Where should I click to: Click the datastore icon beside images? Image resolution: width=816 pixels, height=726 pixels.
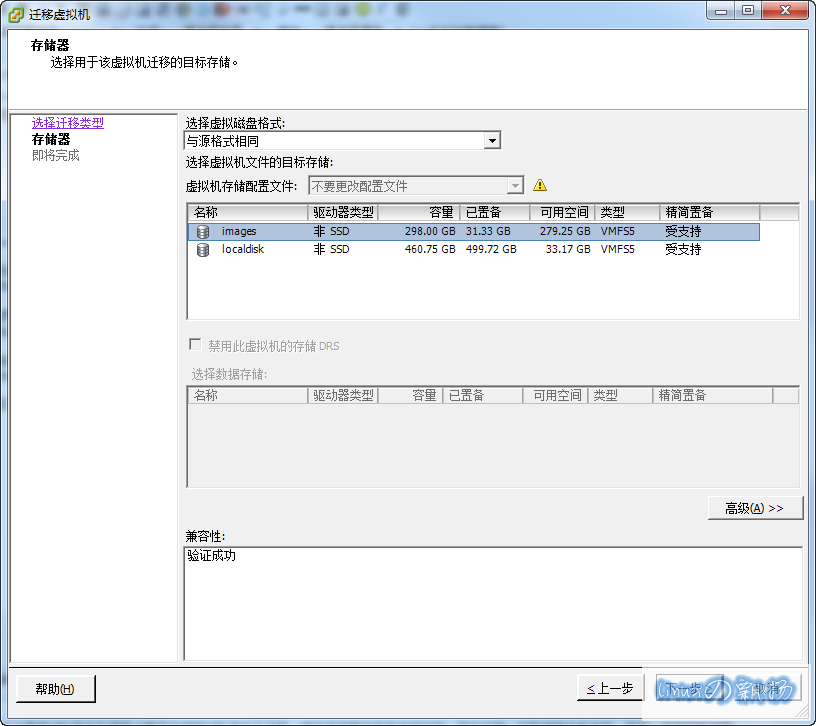coord(203,232)
